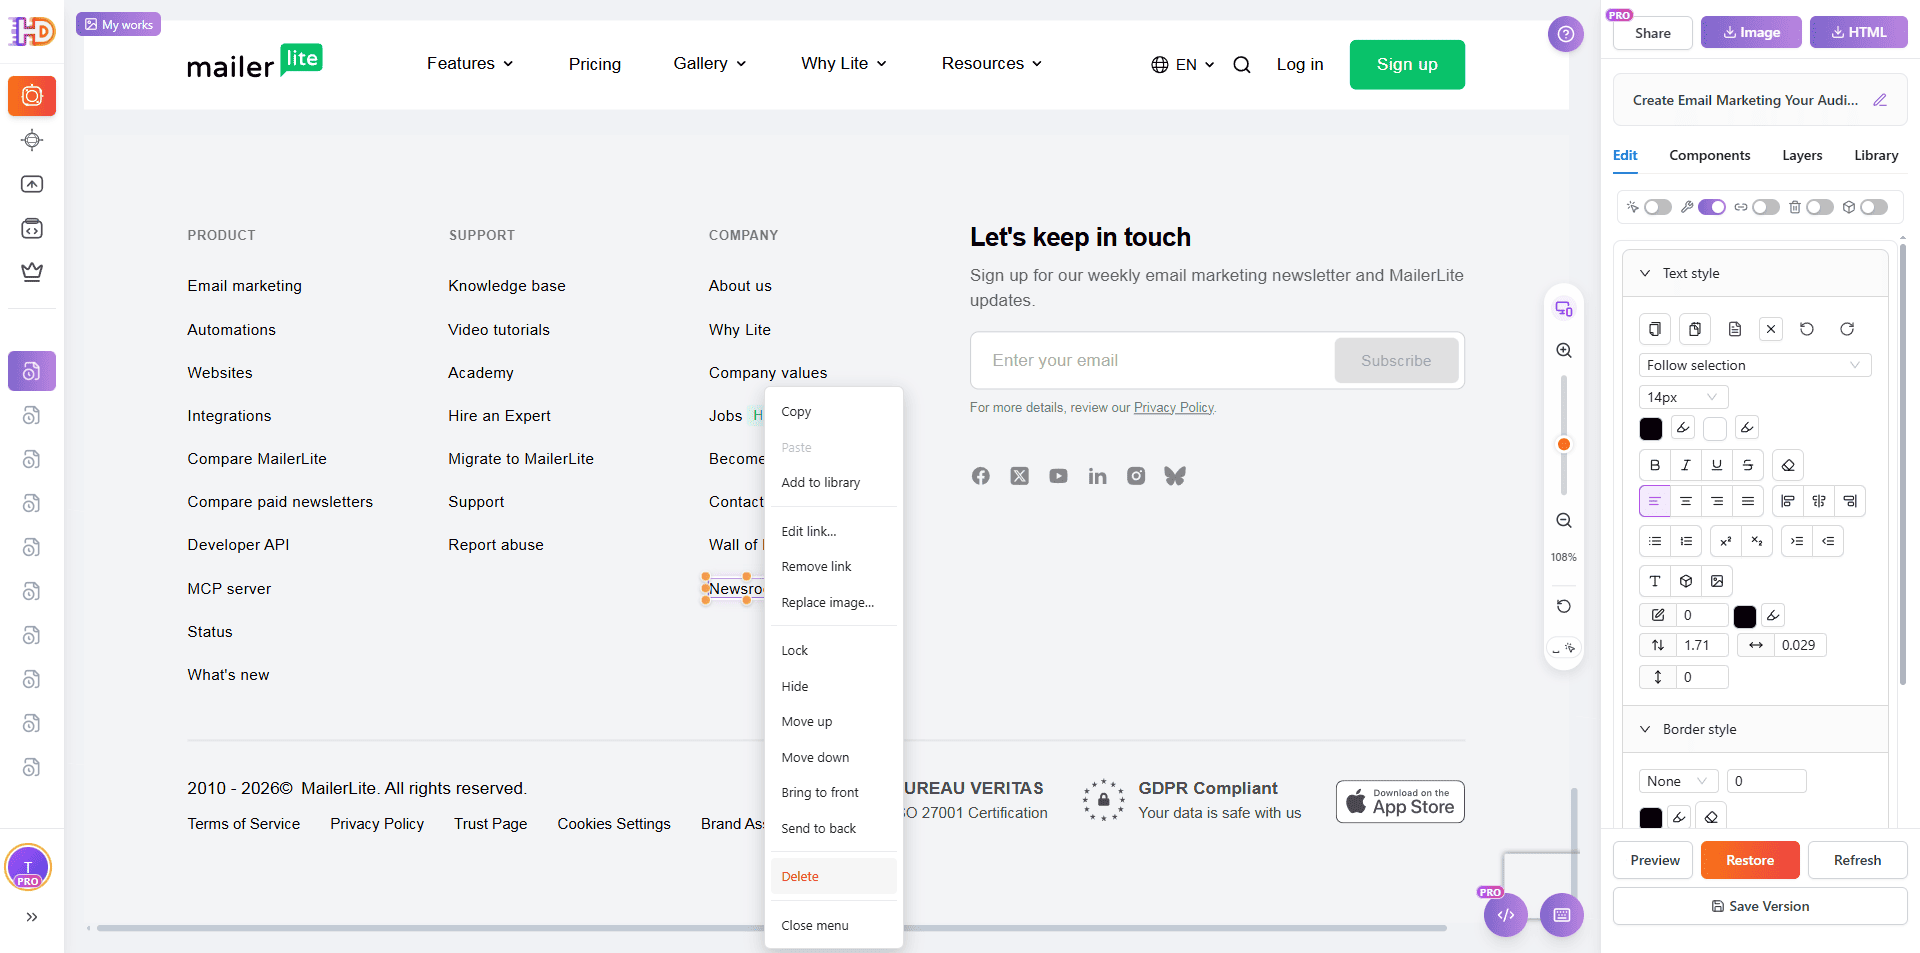Center align the text
This screenshot has width=1920, height=953.
pos(1686,501)
